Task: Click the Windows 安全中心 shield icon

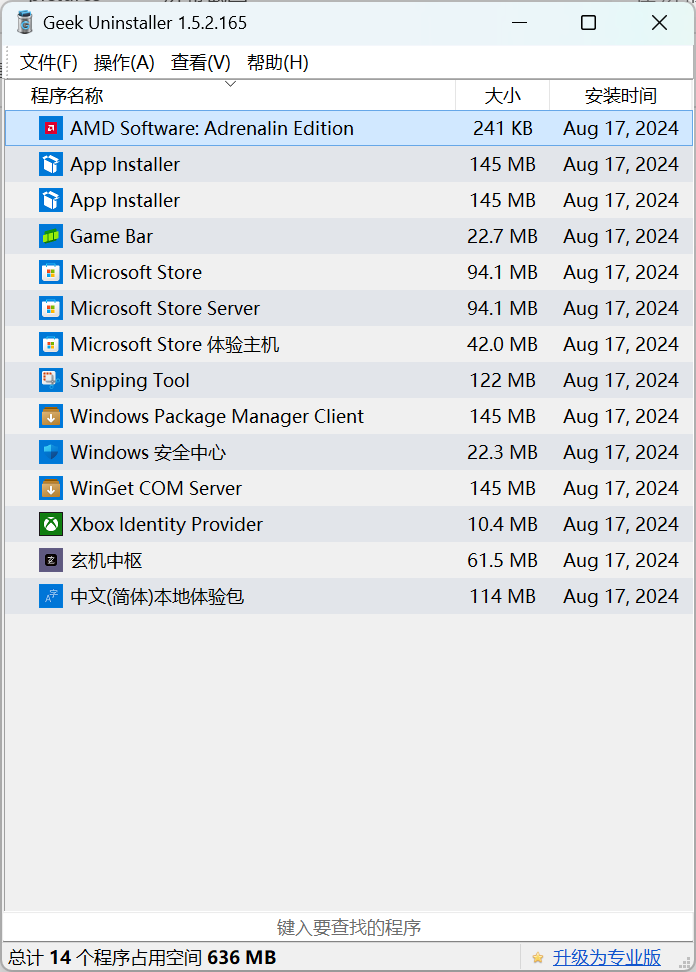Action: 51,452
